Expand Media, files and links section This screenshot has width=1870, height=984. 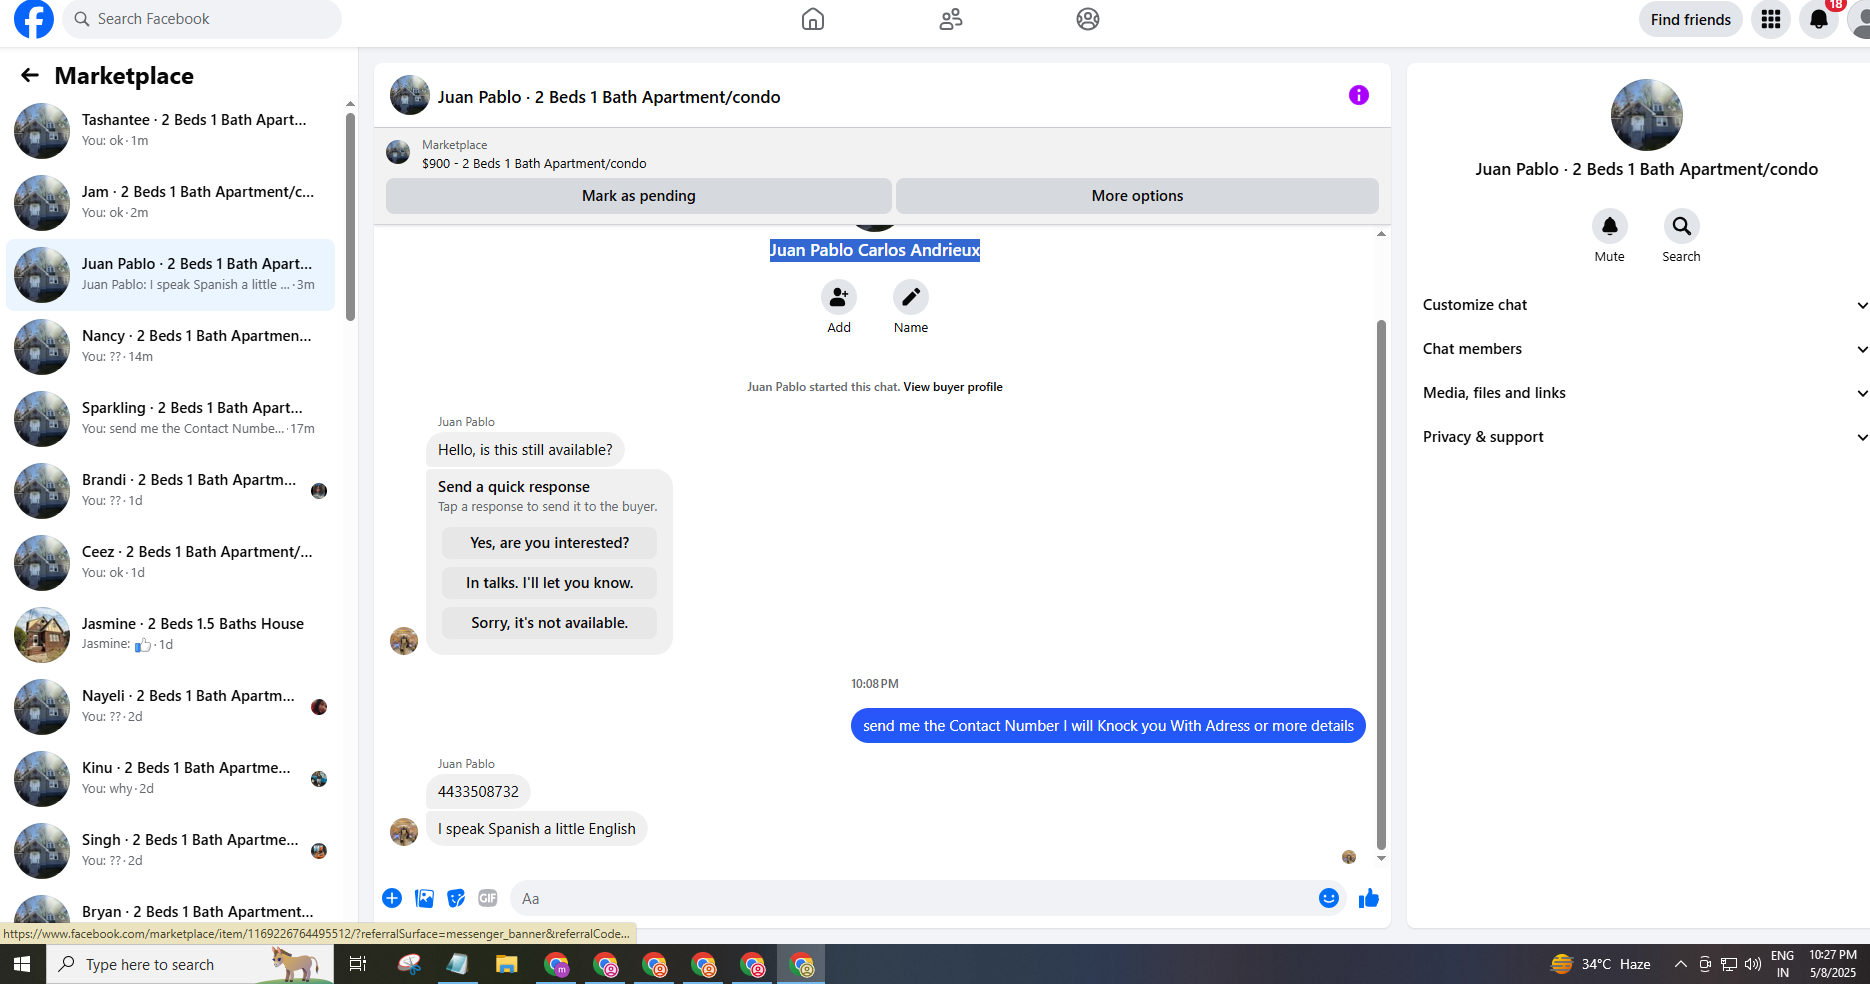(1645, 393)
